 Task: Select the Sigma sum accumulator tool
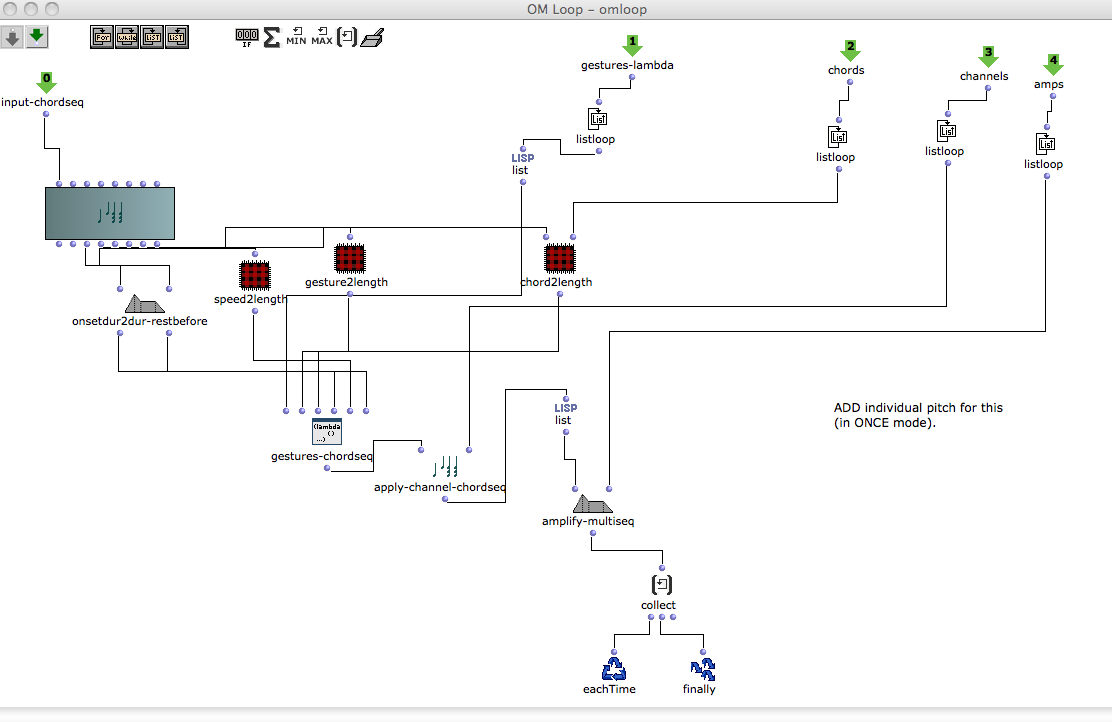tap(272, 38)
